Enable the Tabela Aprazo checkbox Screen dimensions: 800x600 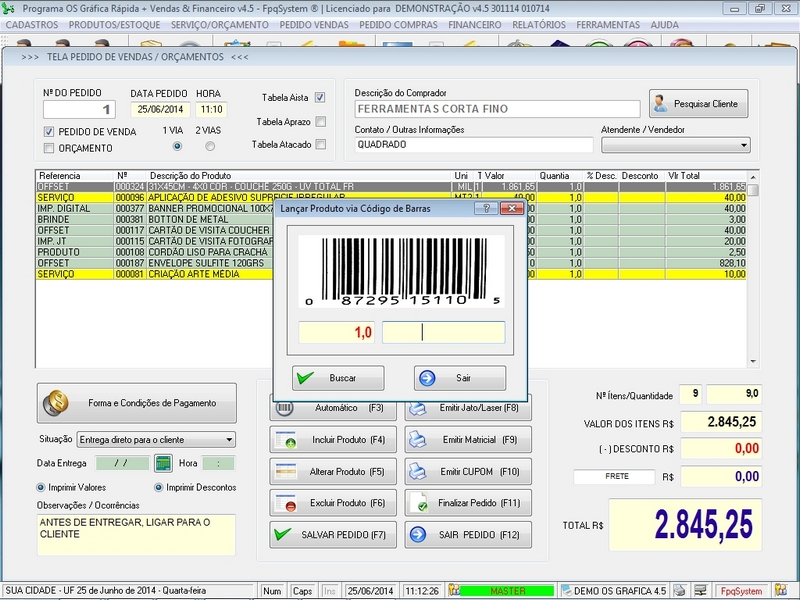320,121
